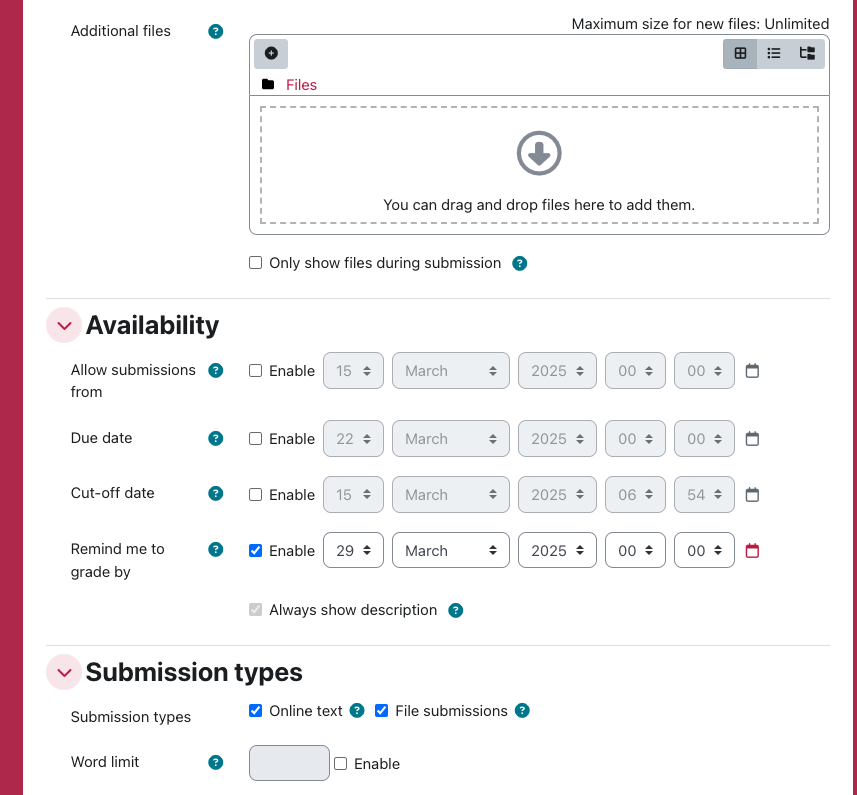Open help for Additional files
This screenshot has height=795, width=857.
pyautogui.click(x=216, y=32)
